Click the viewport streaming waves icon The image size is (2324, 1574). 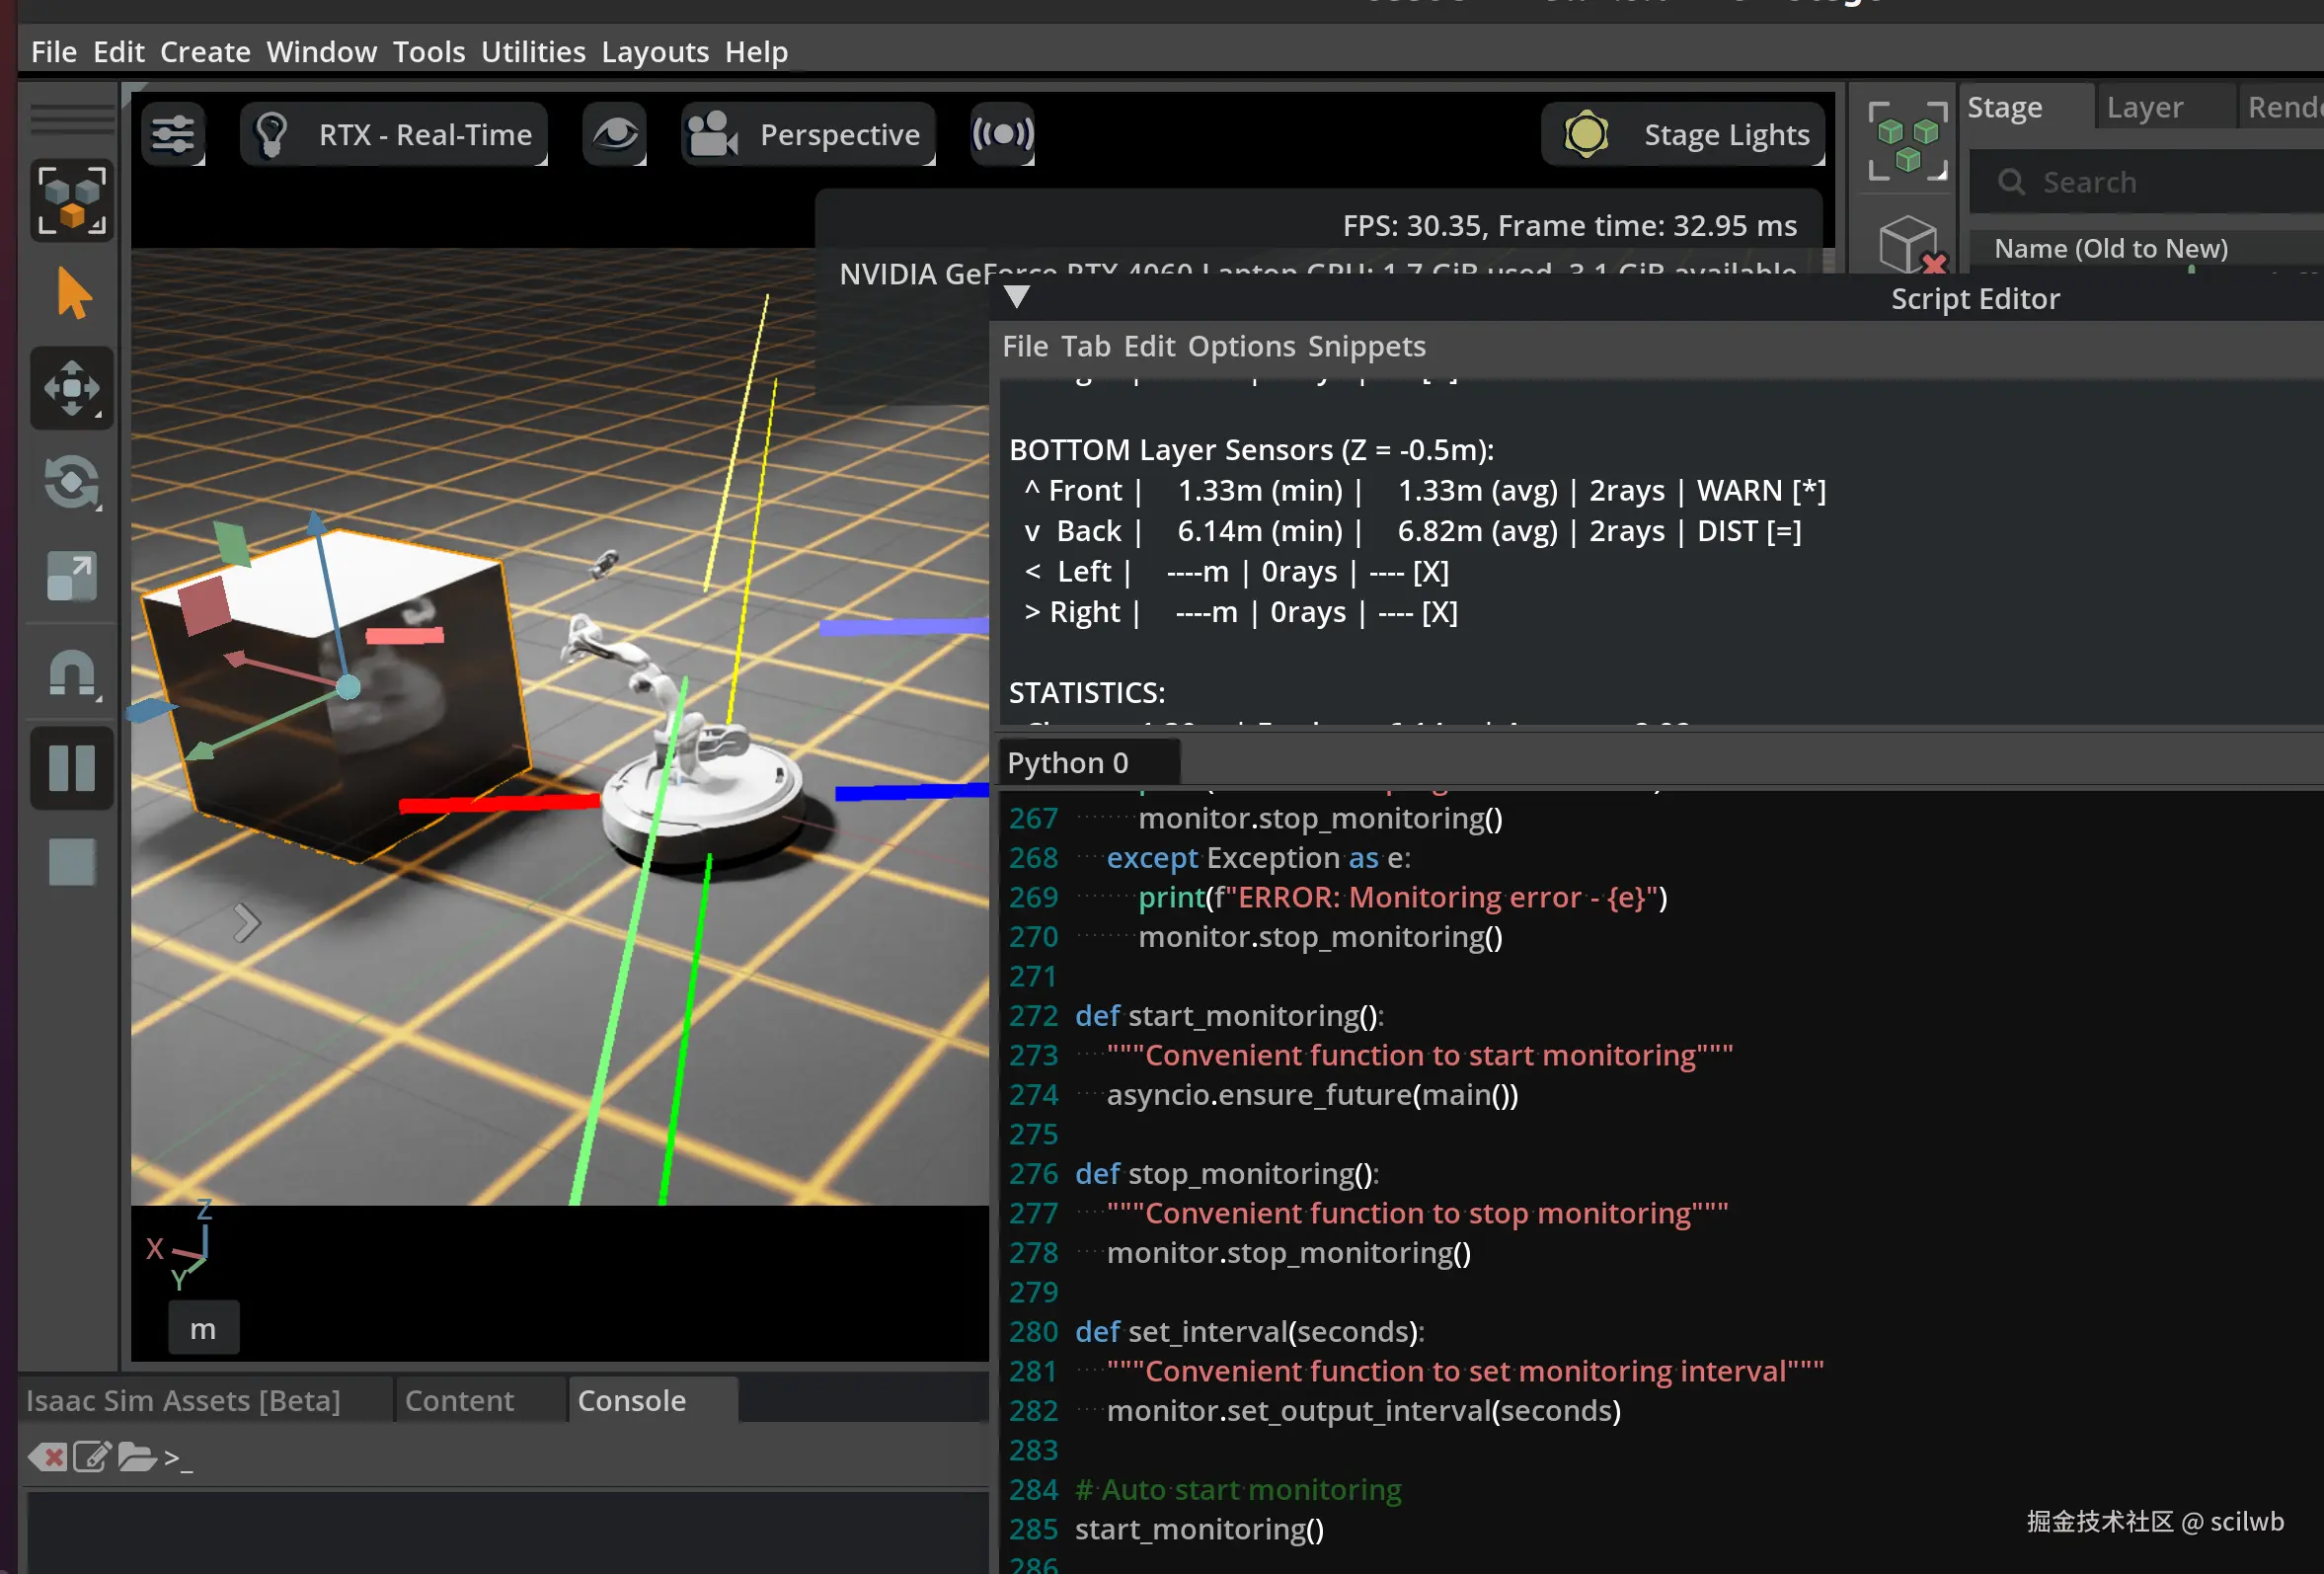pyautogui.click(x=1002, y=134)
